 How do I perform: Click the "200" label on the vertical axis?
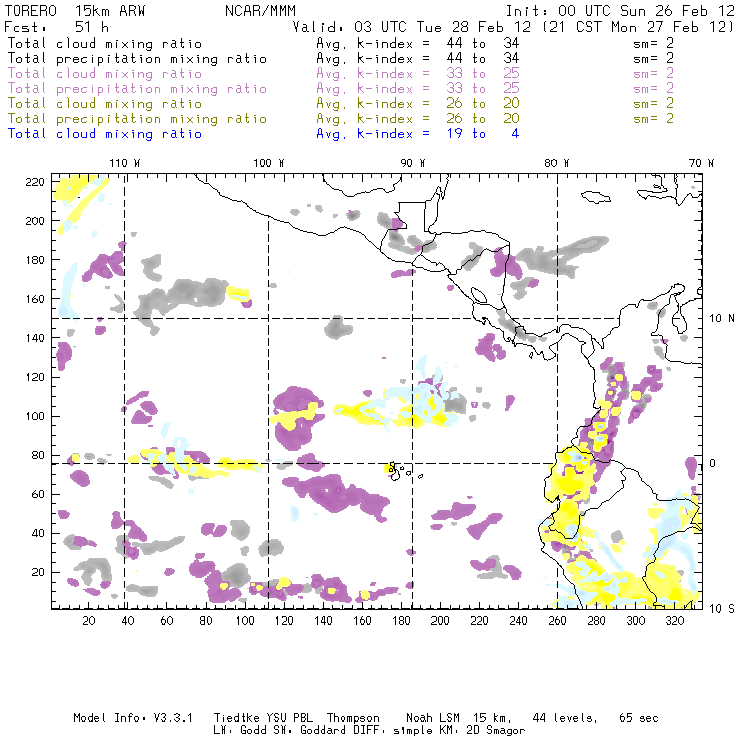pyautogui.click(x=35, y=221)
